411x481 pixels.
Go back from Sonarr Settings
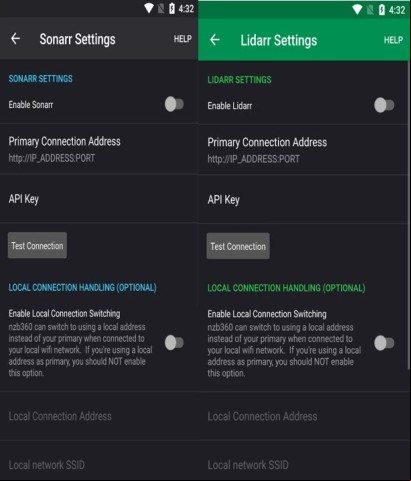[x=15, y=39]
